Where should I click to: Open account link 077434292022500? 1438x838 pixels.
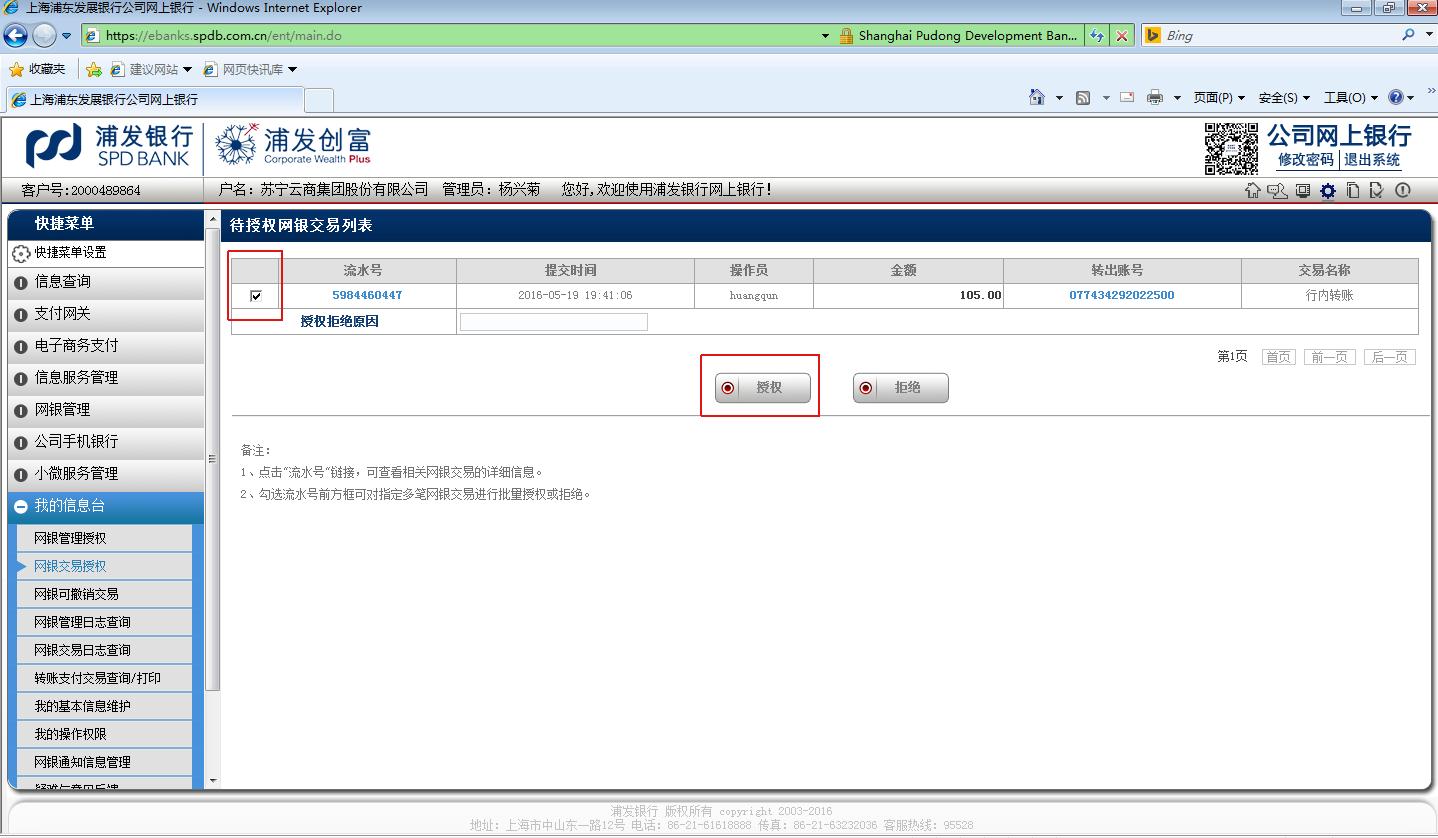pyautogui.click(x=1122, y=295)
